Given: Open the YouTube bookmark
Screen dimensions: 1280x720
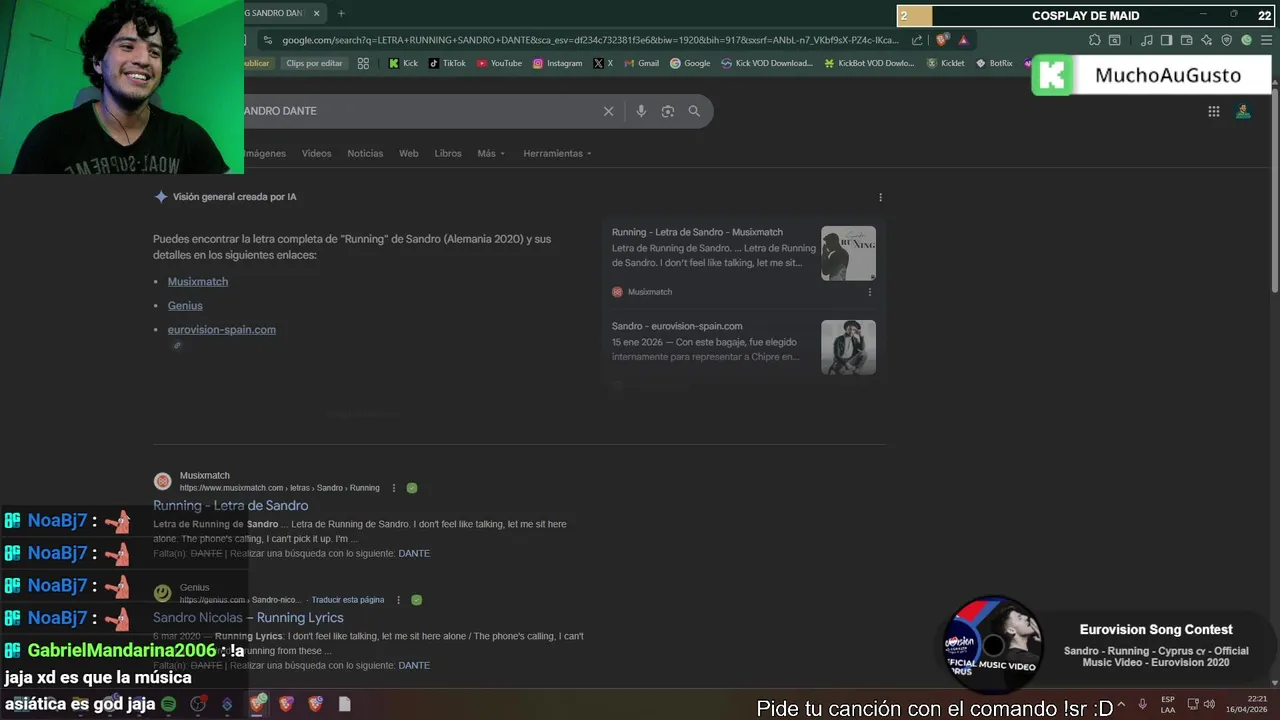Looking at the screenshot, I should tap(499, 63).
